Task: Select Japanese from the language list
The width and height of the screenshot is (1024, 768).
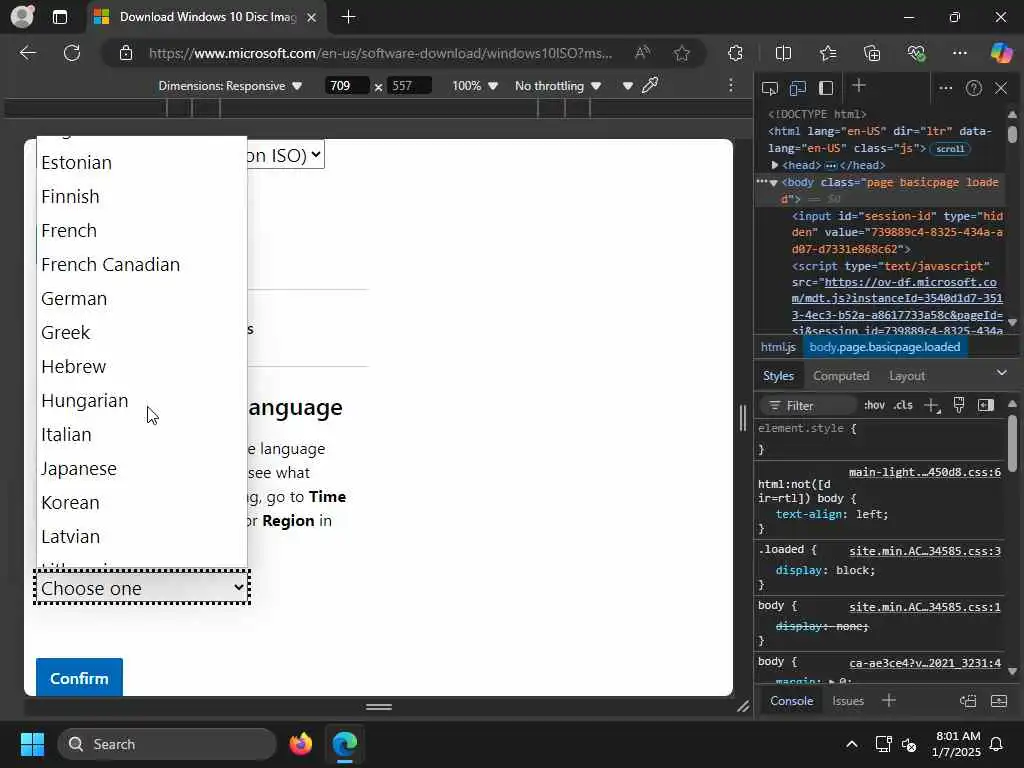Action: (x=142, y=468)
